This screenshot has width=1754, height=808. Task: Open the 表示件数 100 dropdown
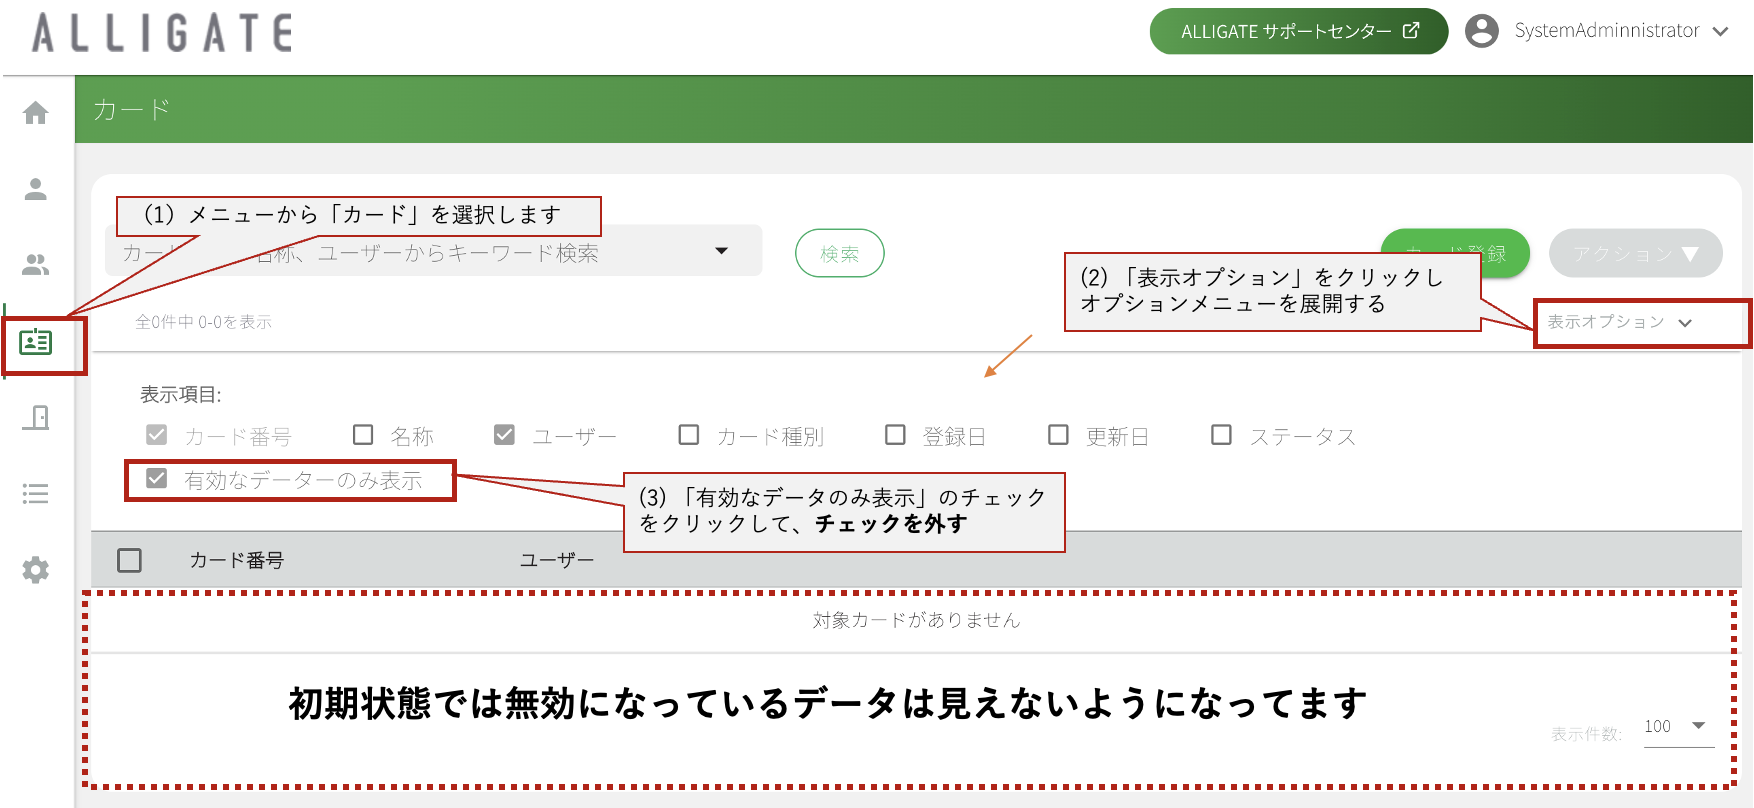click(1679, 727)
